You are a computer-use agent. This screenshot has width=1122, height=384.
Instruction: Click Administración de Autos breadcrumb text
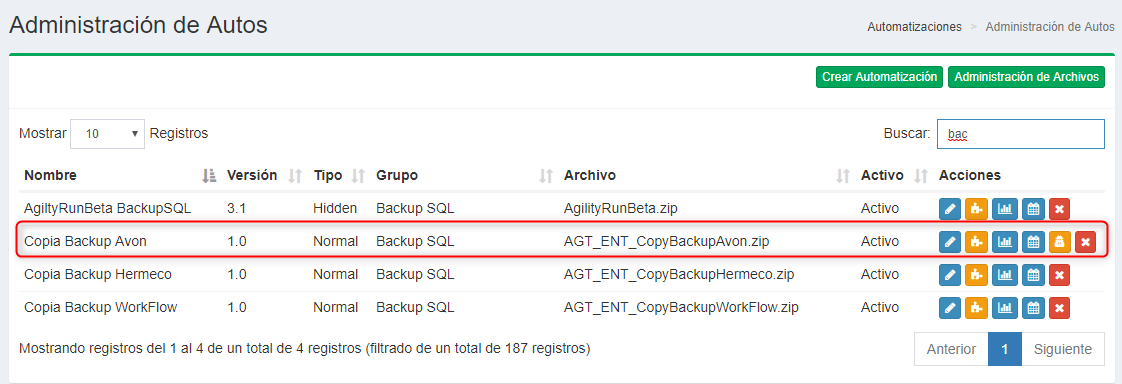[x=1050, y=26]
